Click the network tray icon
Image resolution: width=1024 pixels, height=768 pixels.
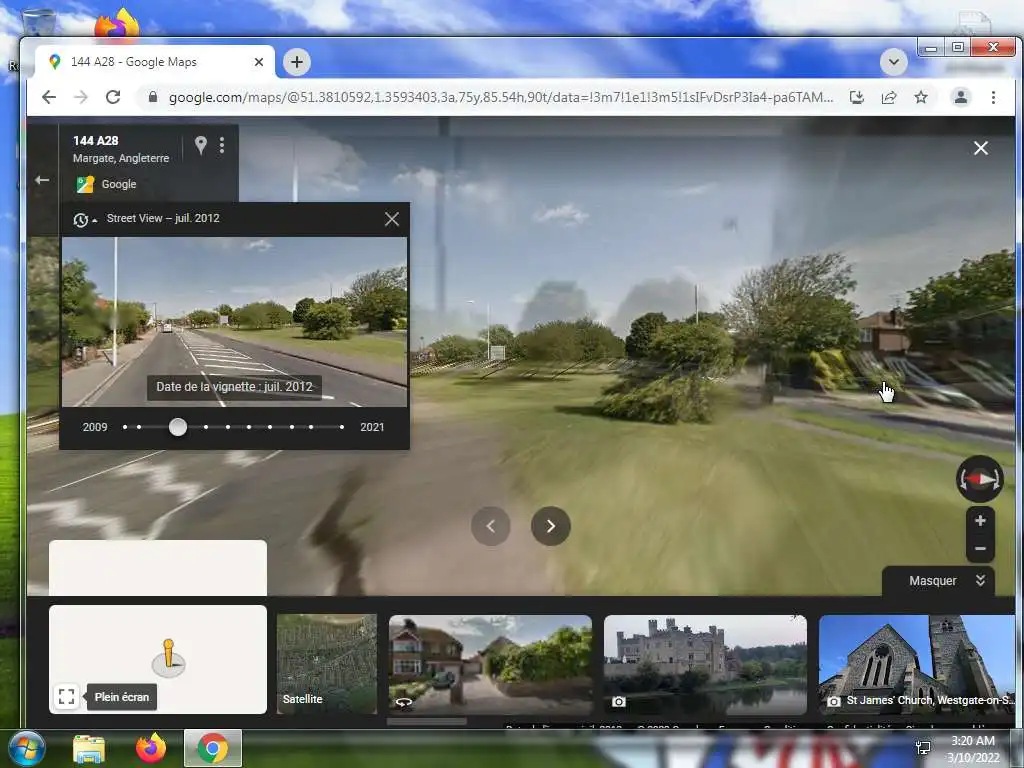click(923, 748)
